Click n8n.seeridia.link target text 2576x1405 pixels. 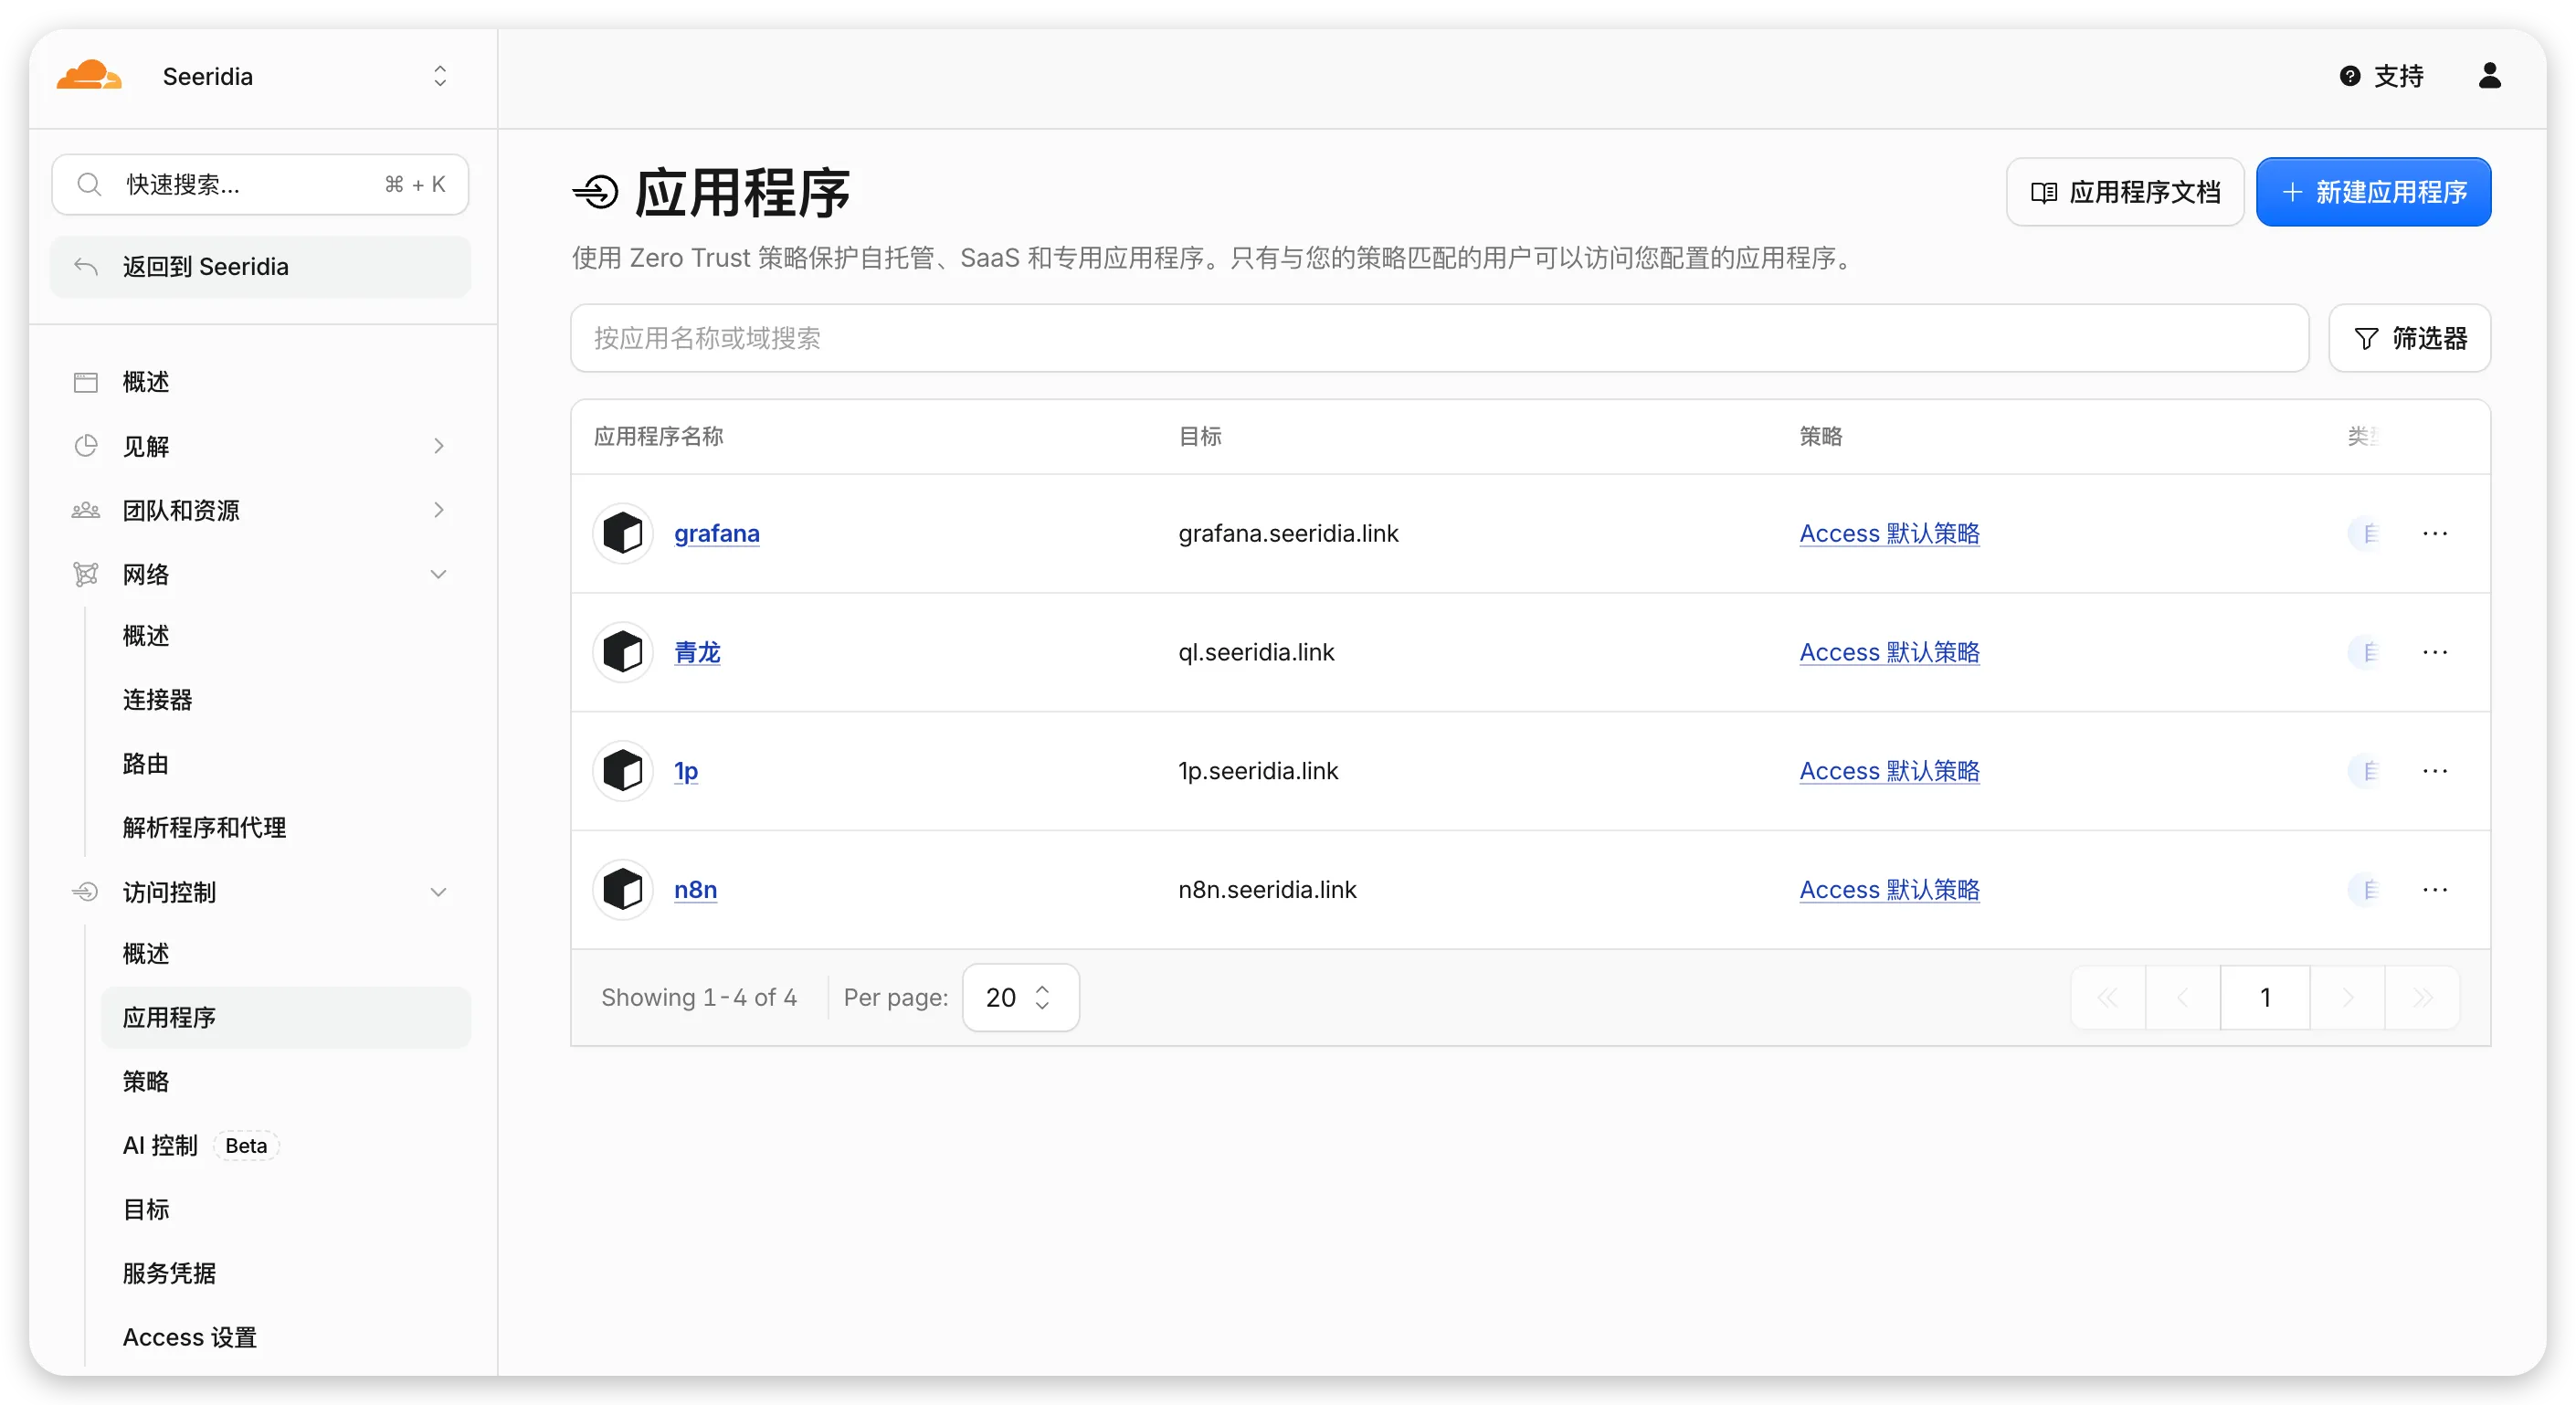coord(1267,890)
